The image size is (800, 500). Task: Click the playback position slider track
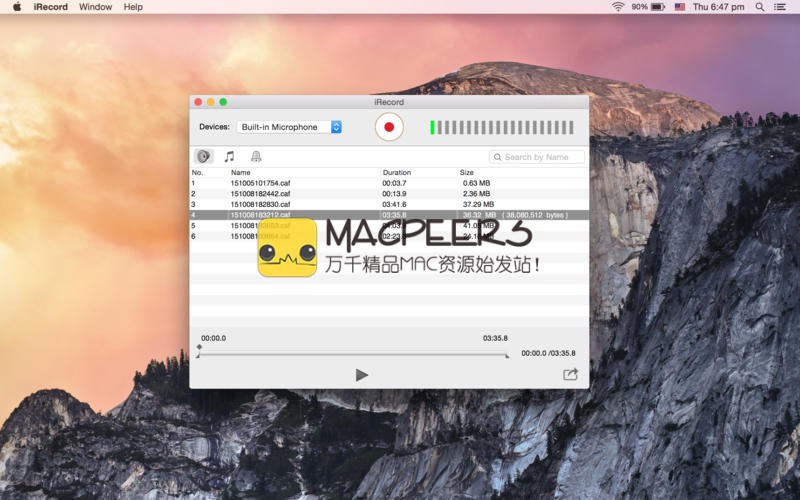pos(352,355)
